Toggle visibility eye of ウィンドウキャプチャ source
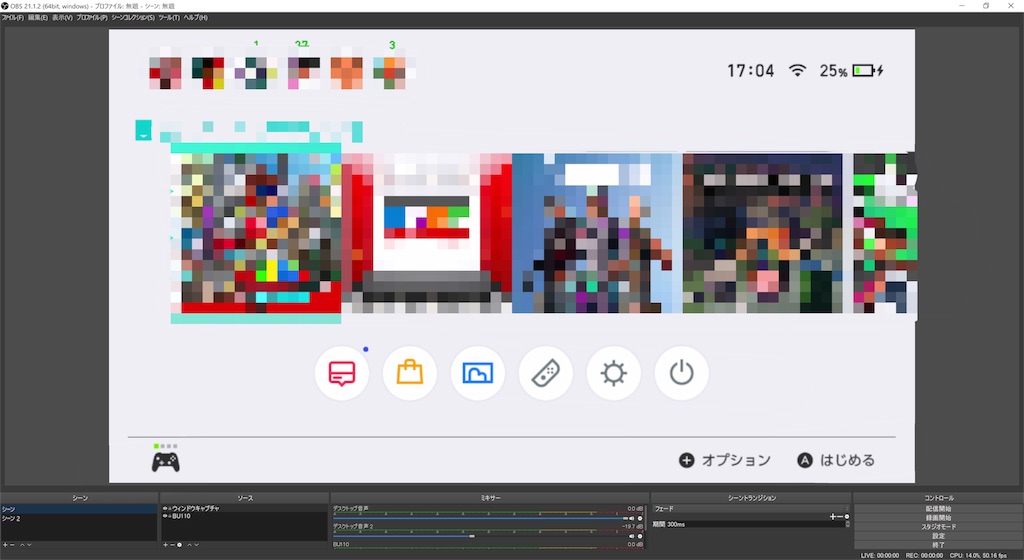This screenshot has width=1024, height=560. [165, 508]
